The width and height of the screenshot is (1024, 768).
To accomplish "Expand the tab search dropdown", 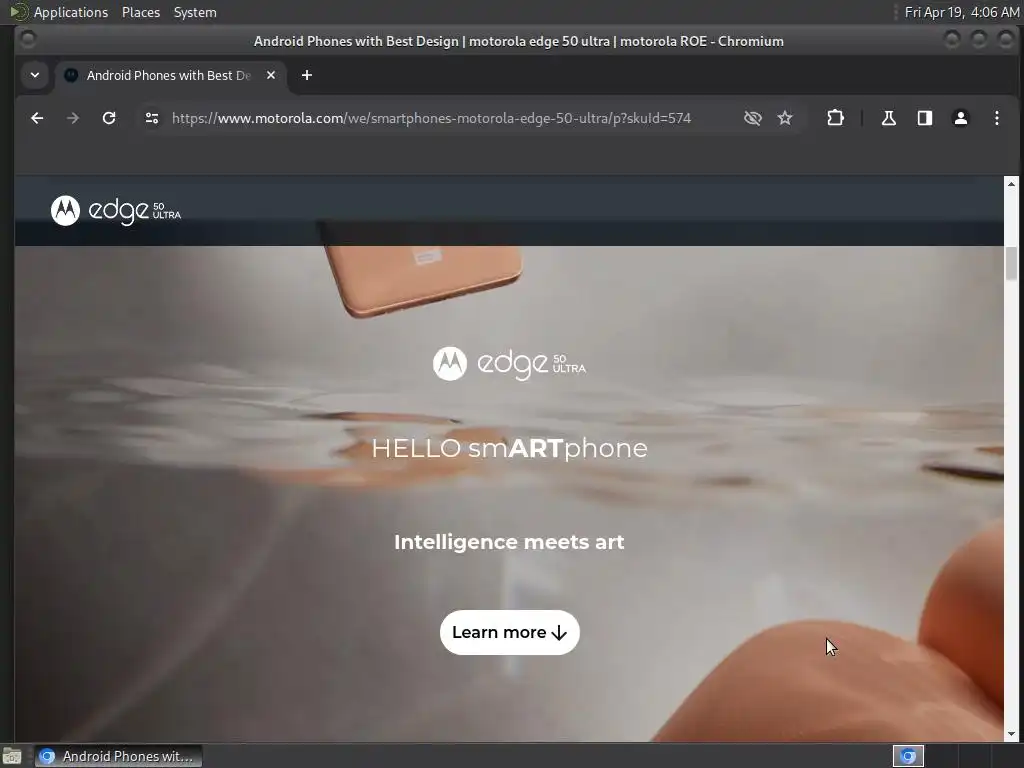I will pos(35,75).
